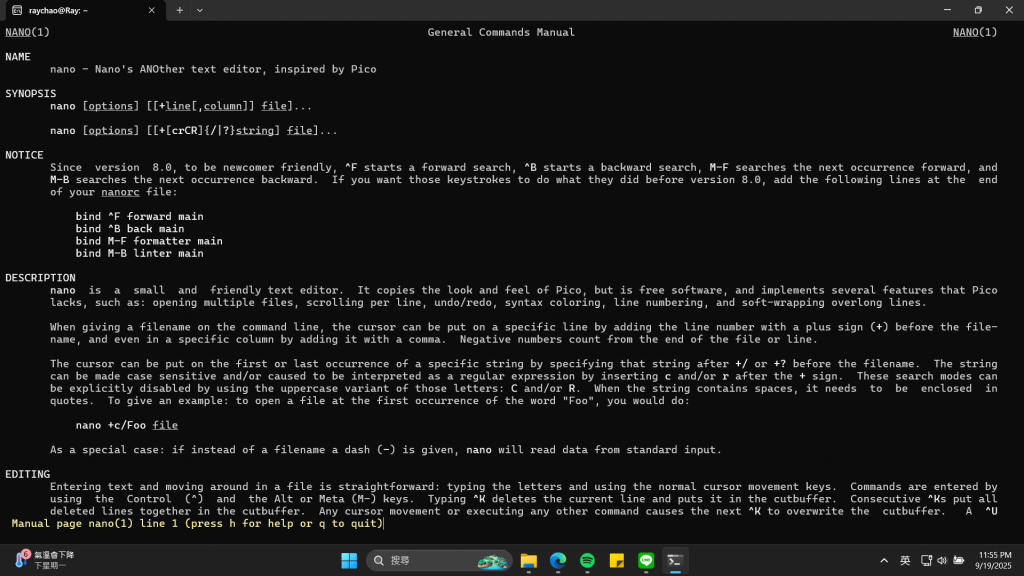Click the top-right NANO(1) header
This screenshot has width=1024, height=576.
click(975, 32)
